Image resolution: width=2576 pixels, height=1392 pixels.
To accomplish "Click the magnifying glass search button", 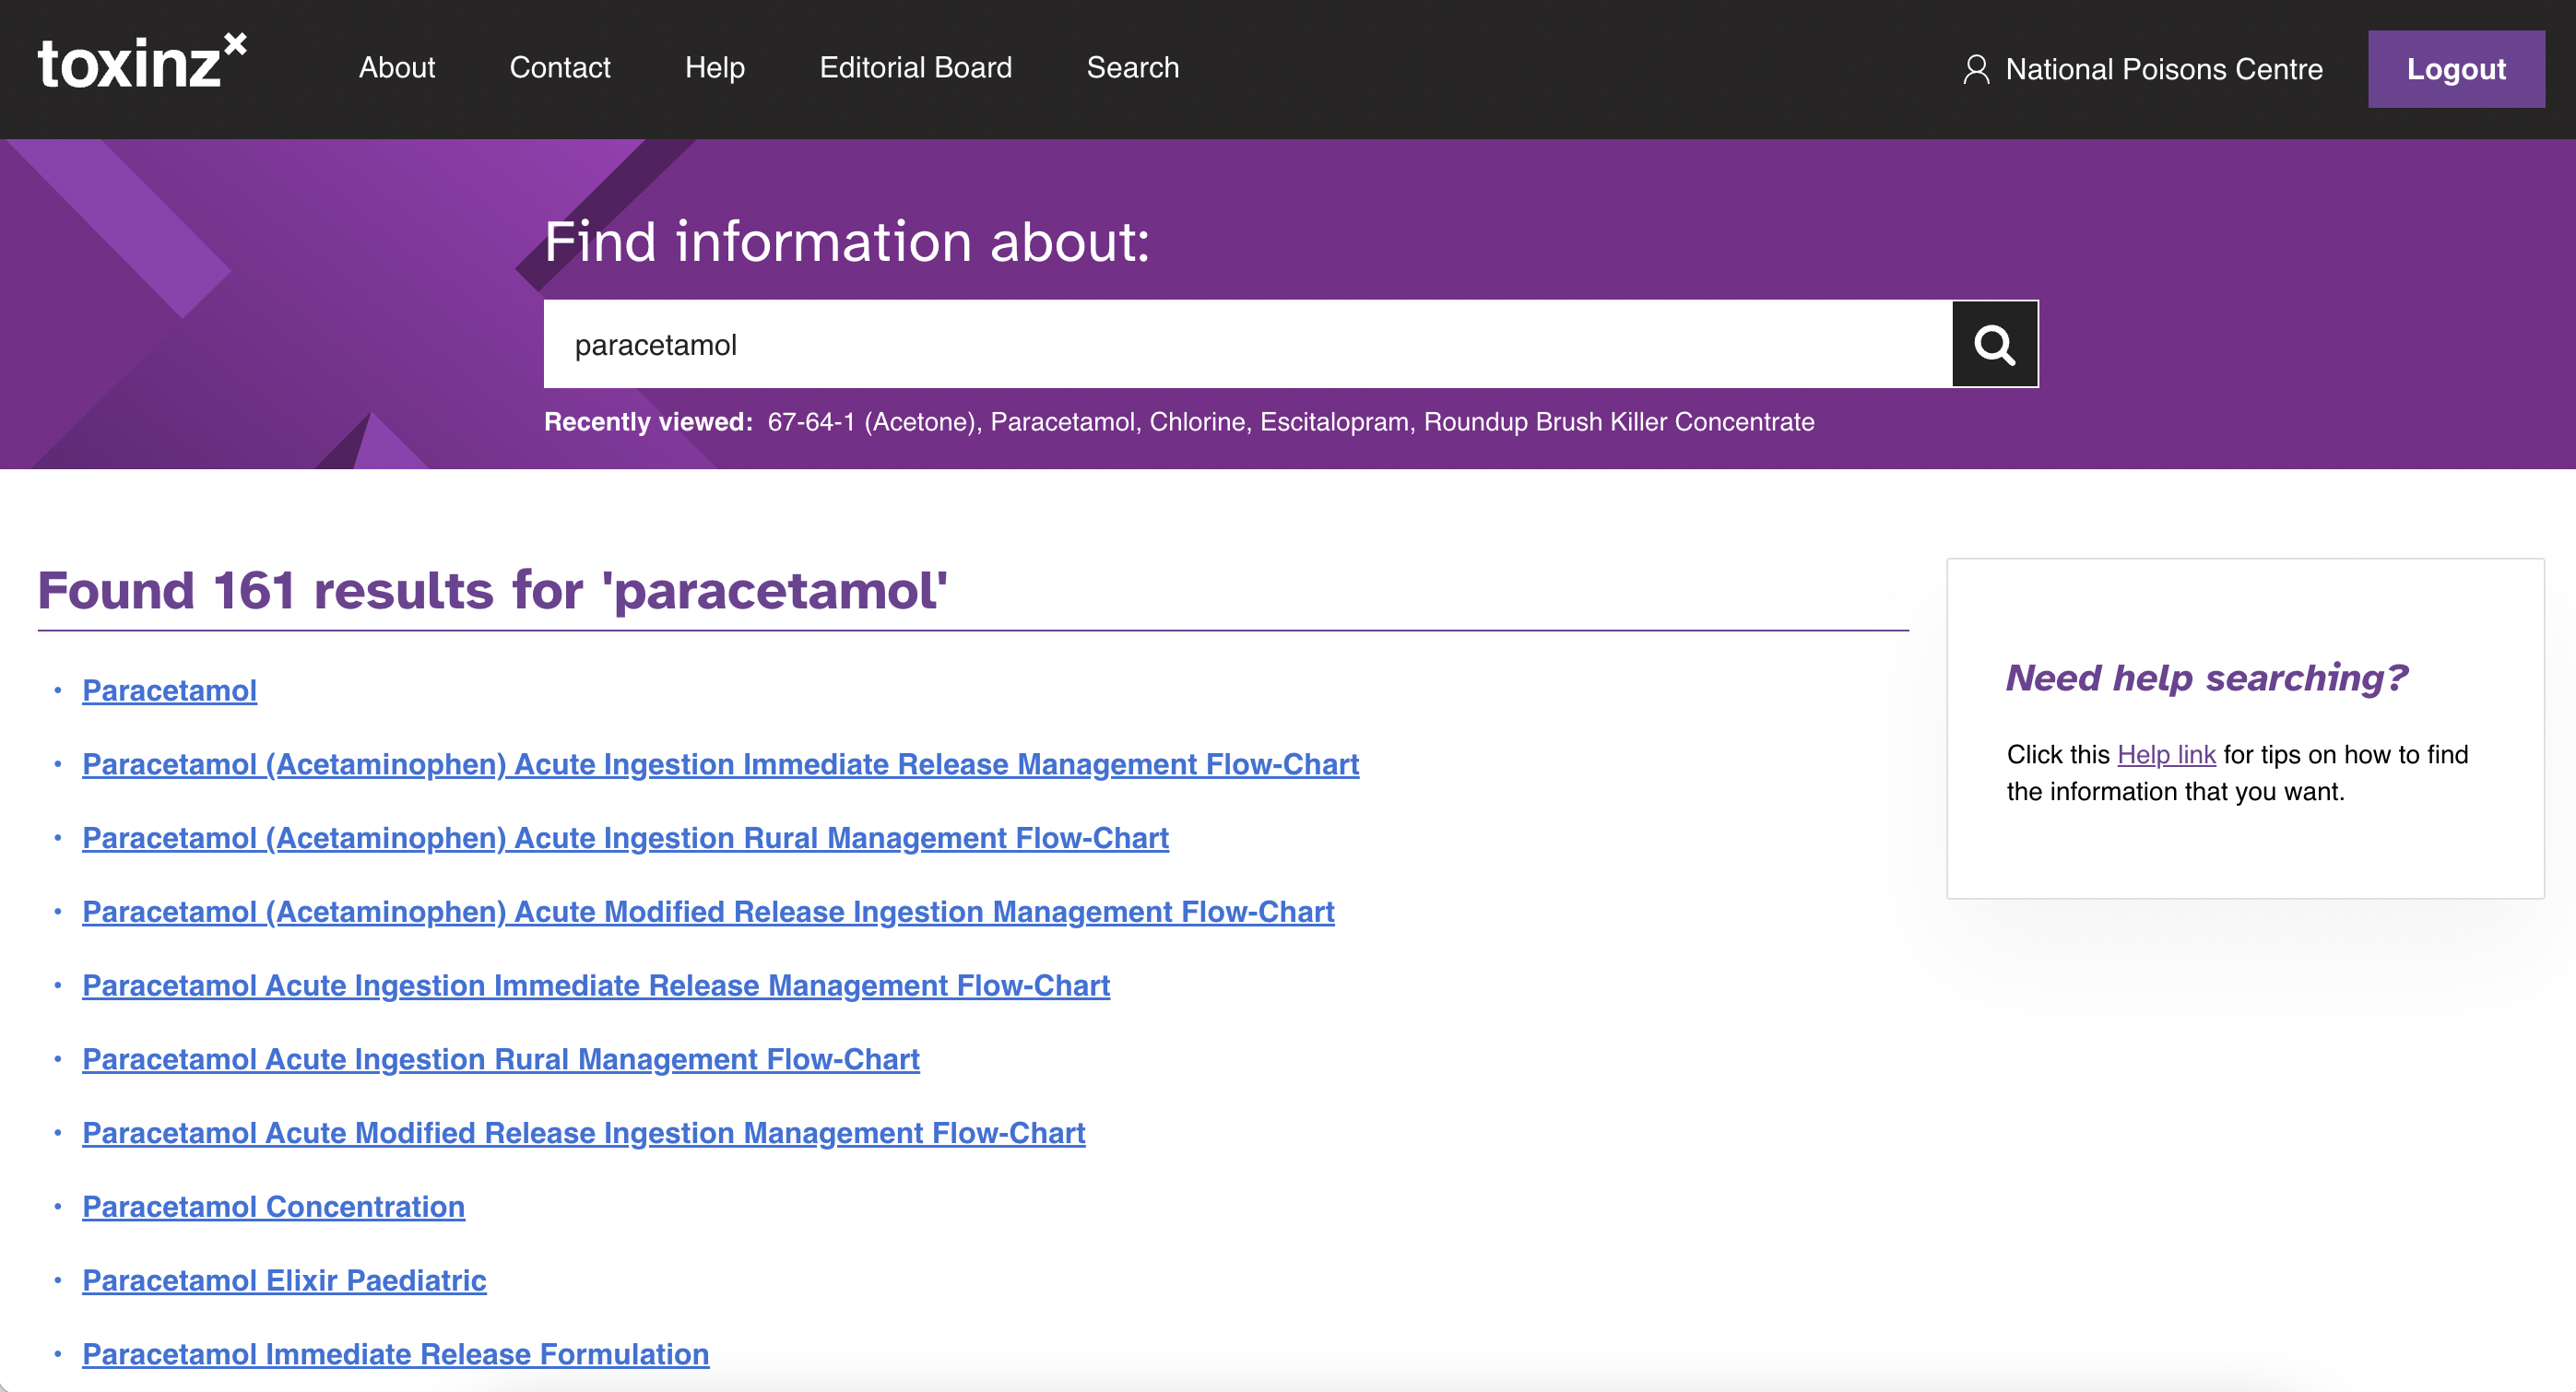I will pyautogui.click(x=1995, y=344).
